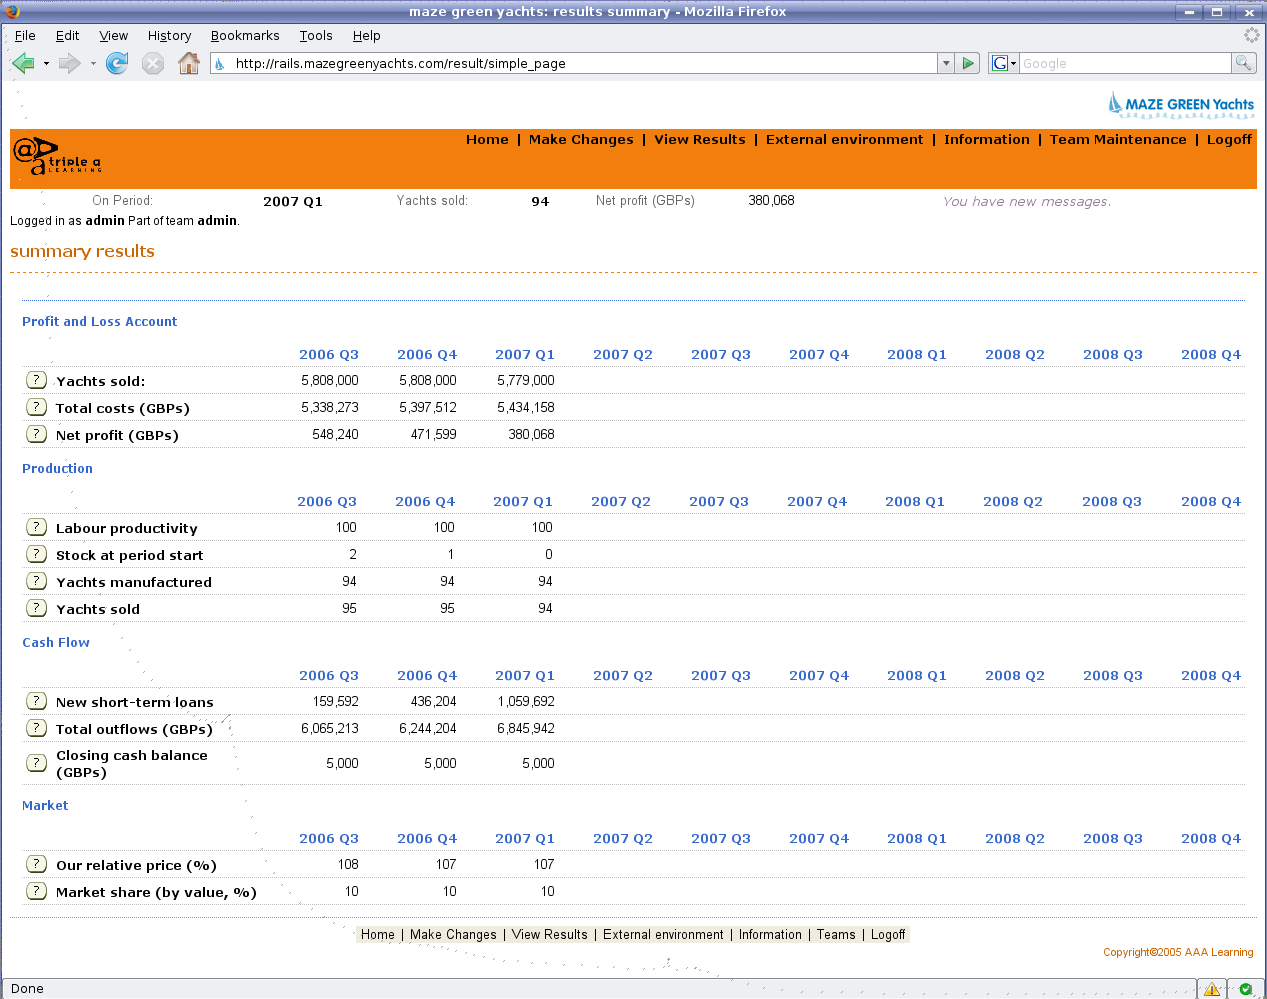Open help for Net profit (GBPs) row
The image size is (1267, 999).
pos(37,434)
